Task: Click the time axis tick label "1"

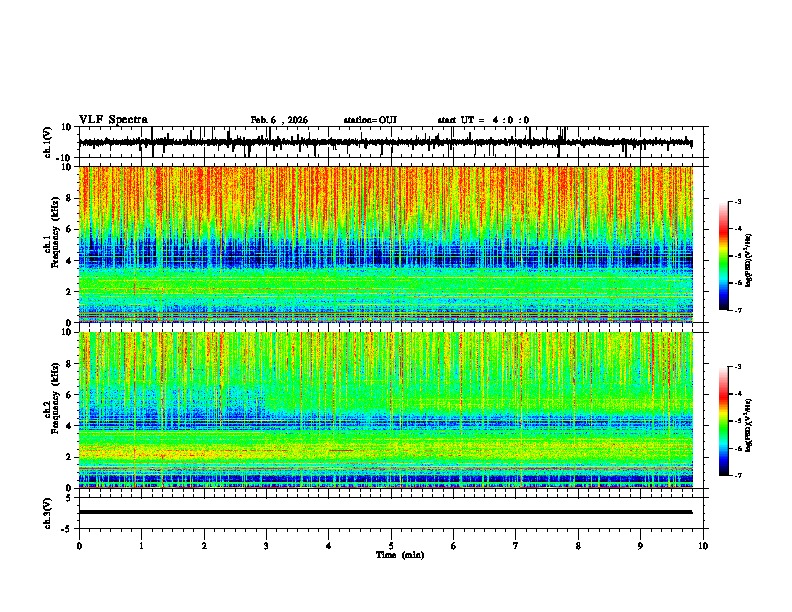Action: tap(141, 546)
